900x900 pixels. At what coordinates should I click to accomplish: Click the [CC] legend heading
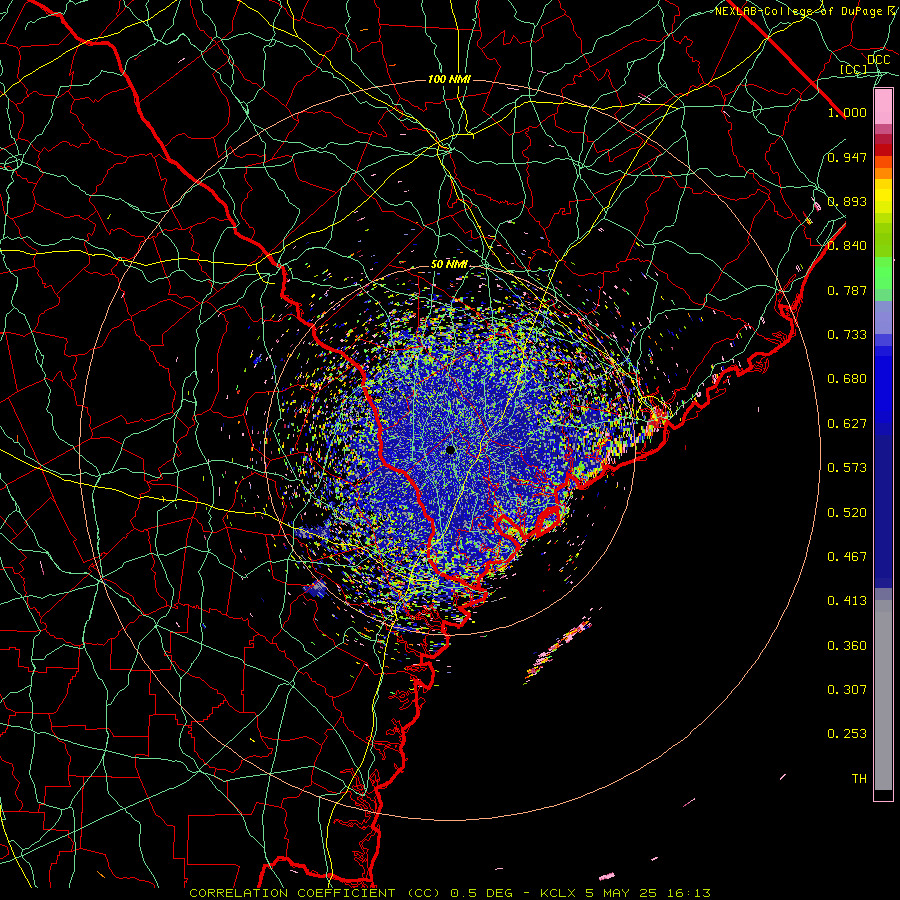[854, 69]
